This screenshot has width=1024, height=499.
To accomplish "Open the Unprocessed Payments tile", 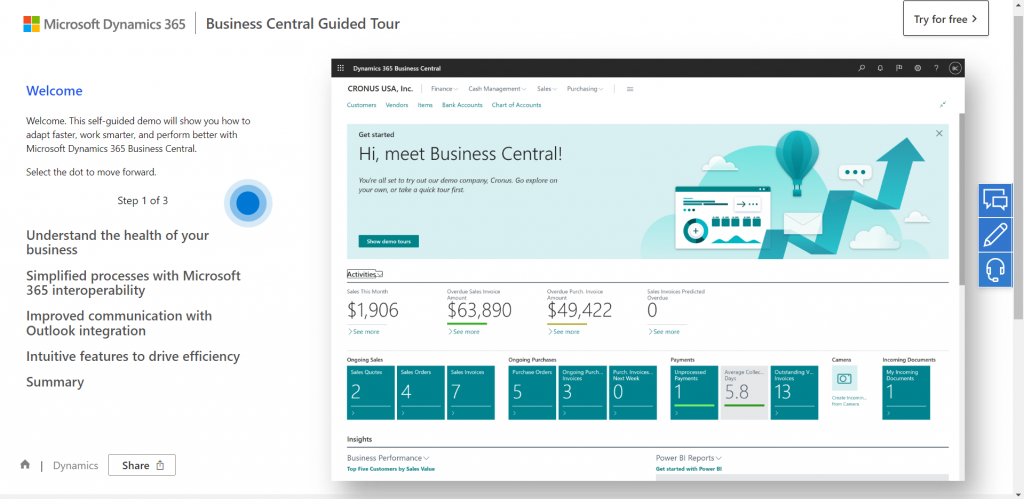I will point(694,393).
